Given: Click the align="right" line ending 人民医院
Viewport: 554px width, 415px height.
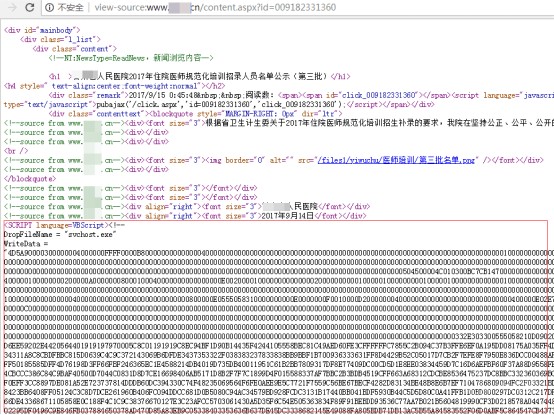Looking at the screenshot, I should click(187, 207).
